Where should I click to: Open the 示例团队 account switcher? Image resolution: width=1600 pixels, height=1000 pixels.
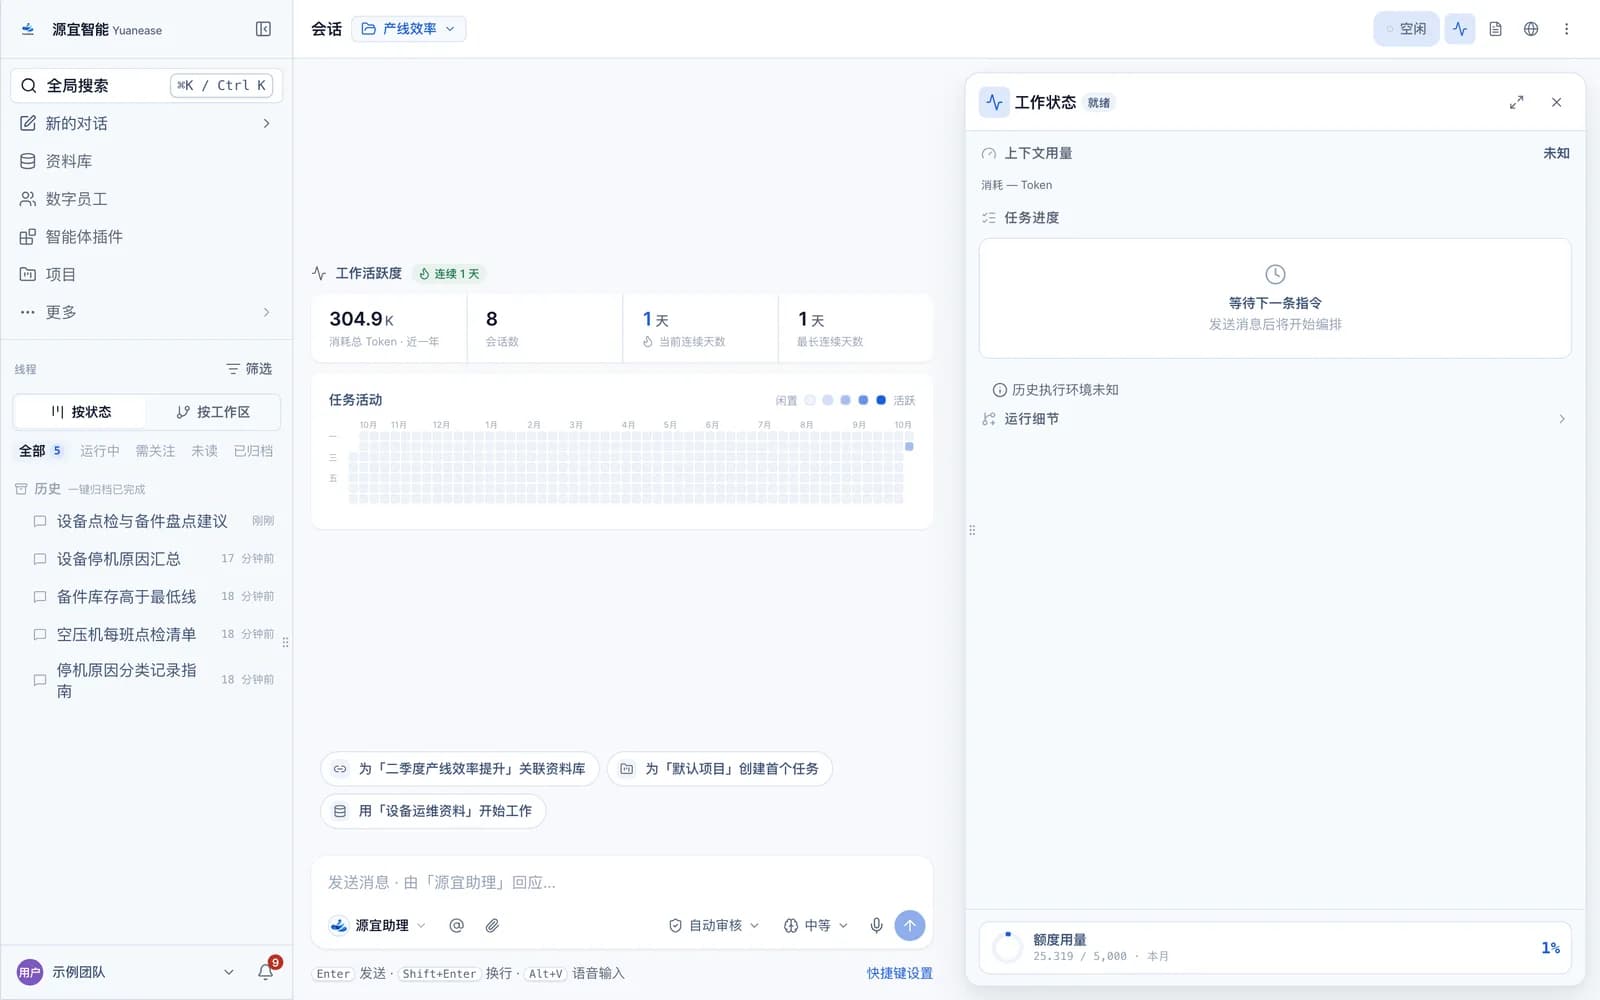pos(126,972)
